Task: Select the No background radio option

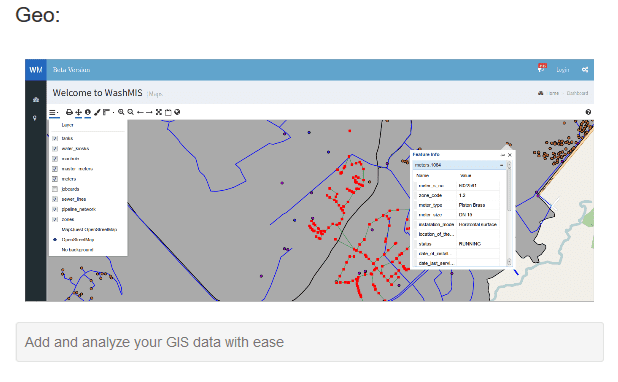Action: (x=55, y=250)
